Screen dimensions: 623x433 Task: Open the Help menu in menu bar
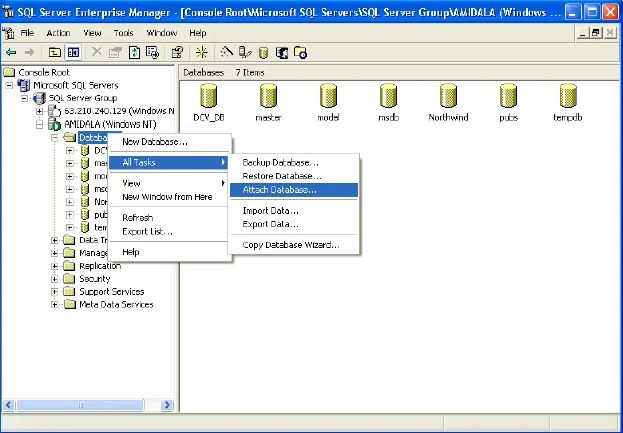197,33
